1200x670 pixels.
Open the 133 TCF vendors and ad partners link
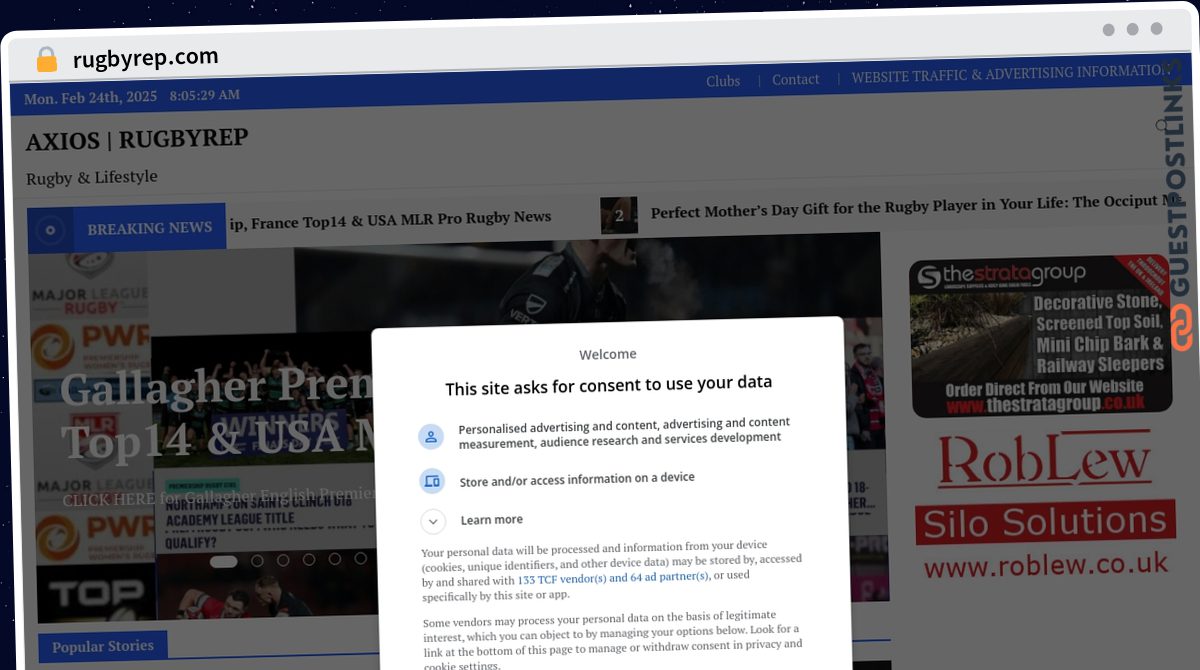click(613, 578)
